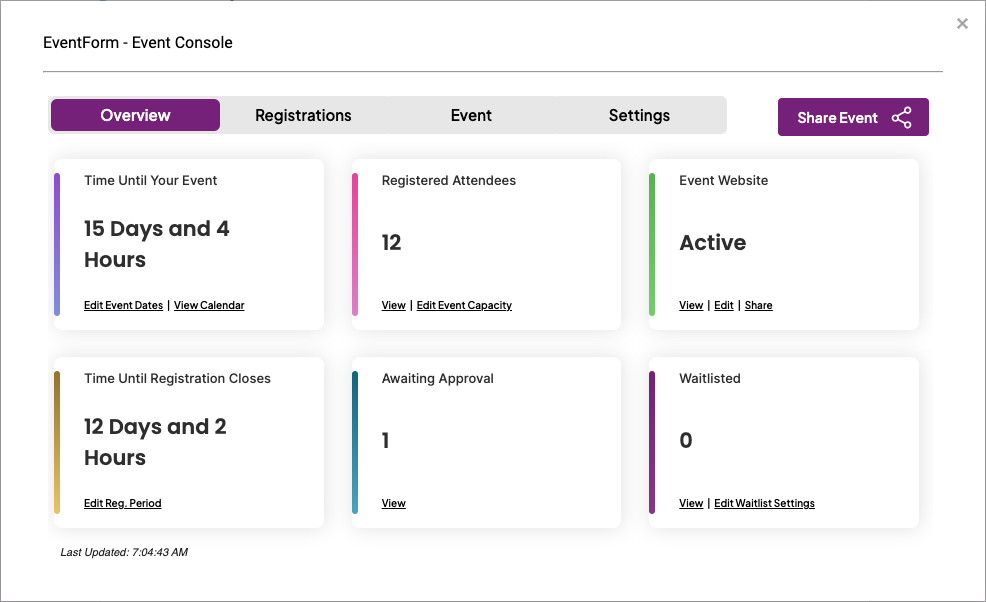Select the Overview tab
Screen dimensions: 986x602
click(x=134, y=115)
